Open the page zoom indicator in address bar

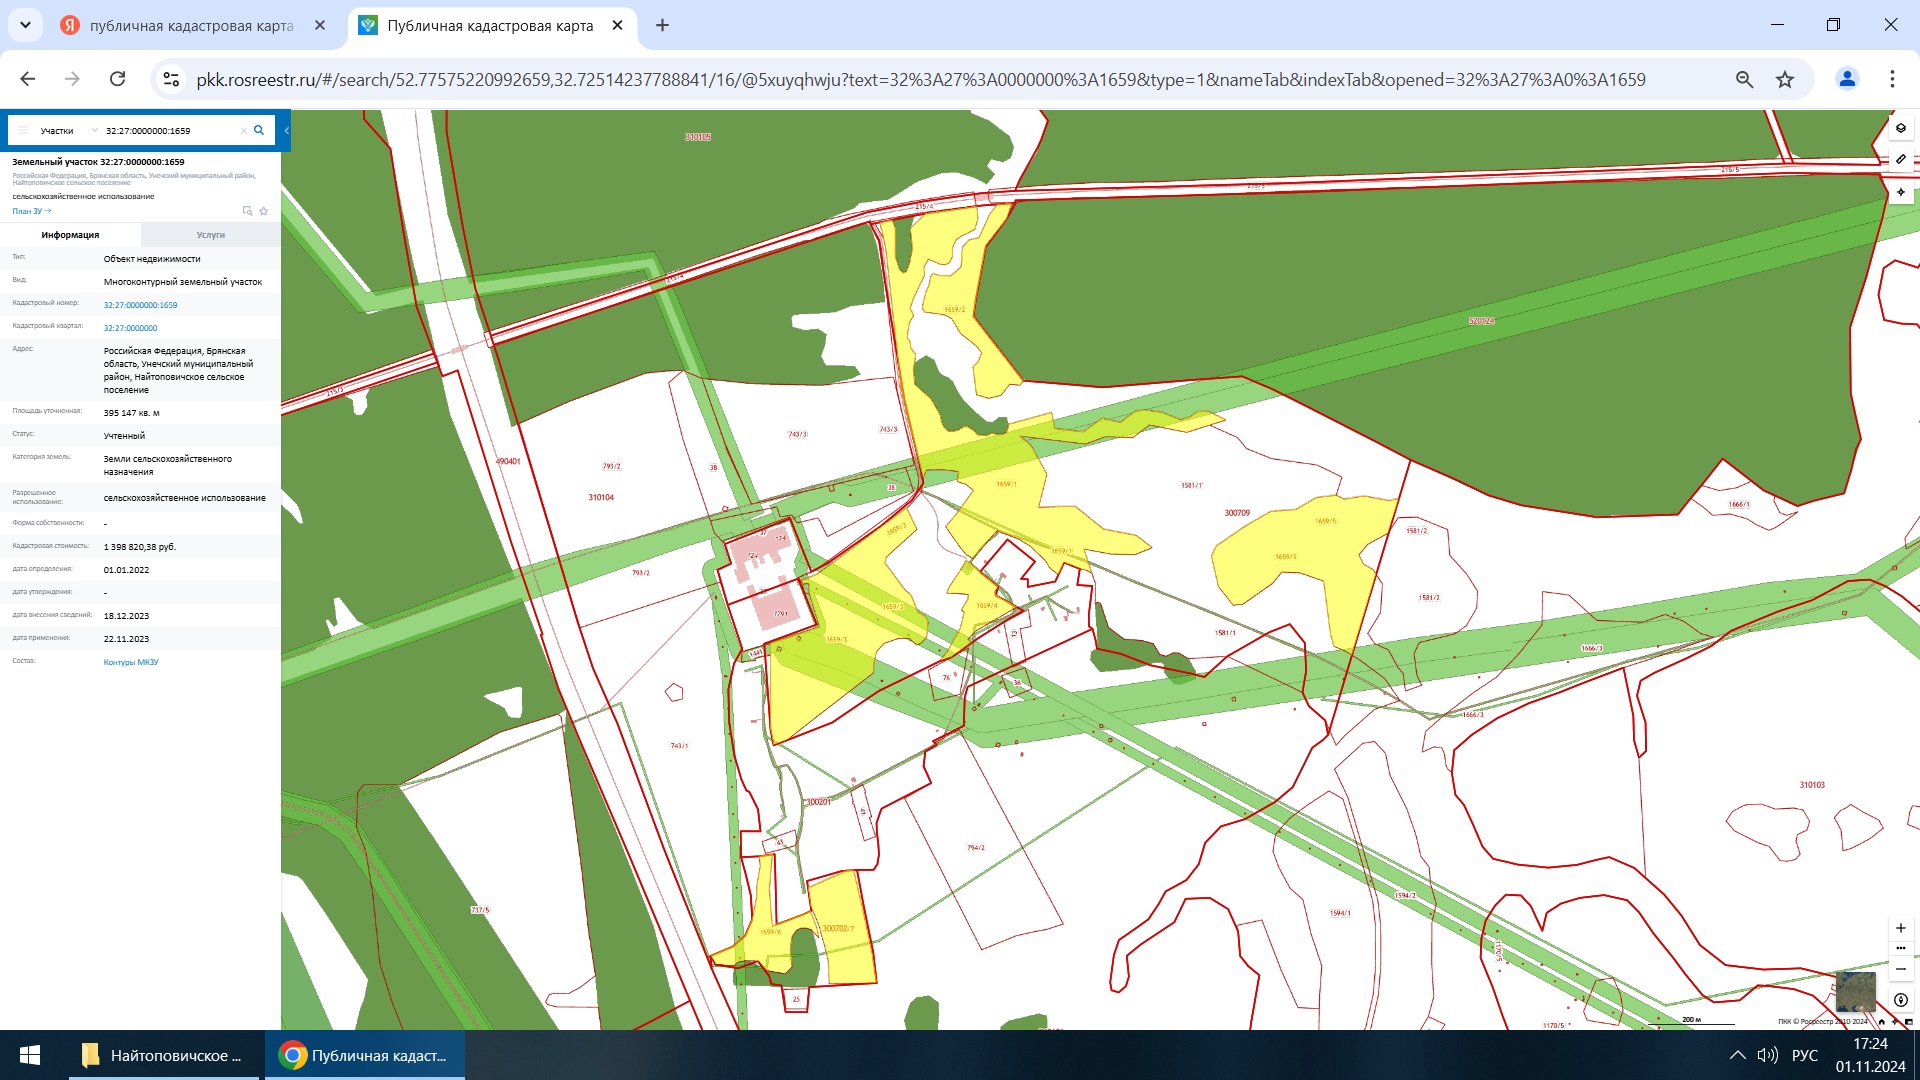(1744, 79)
